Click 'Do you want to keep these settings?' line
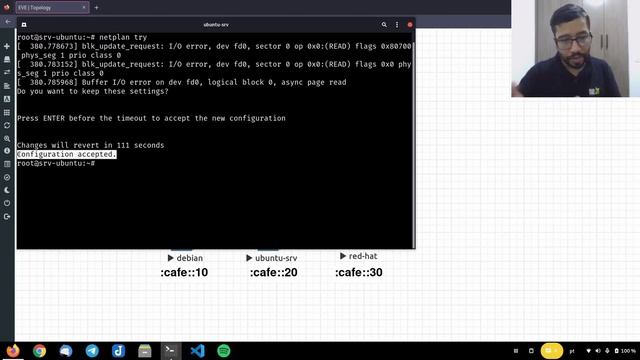The width and height of the screenshot is (640, 360). [93, 91]
